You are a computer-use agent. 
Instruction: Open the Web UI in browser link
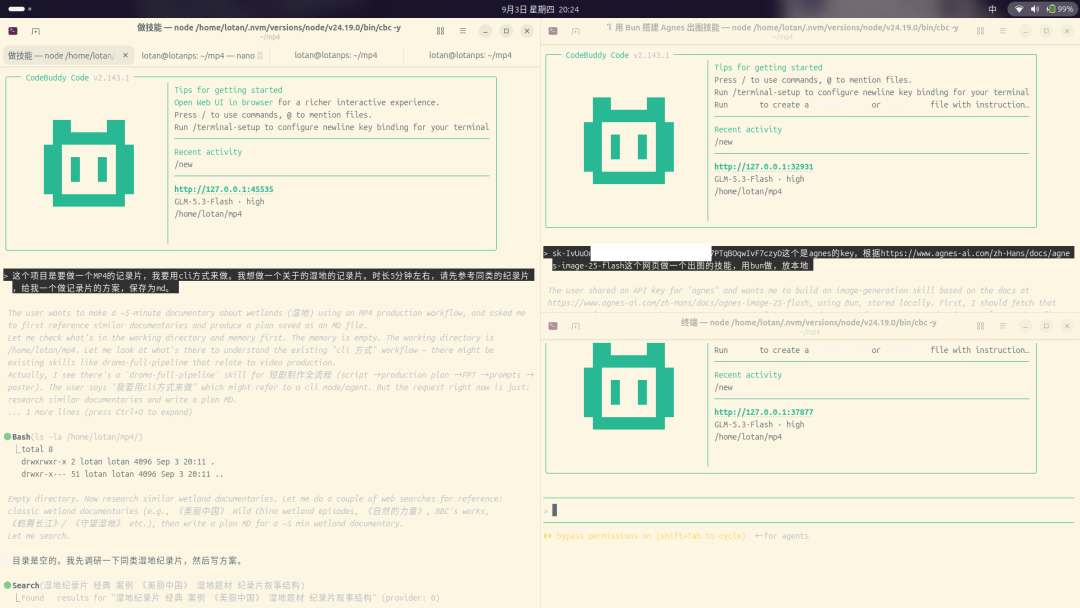pyautogui.click(x=223, y=103)
